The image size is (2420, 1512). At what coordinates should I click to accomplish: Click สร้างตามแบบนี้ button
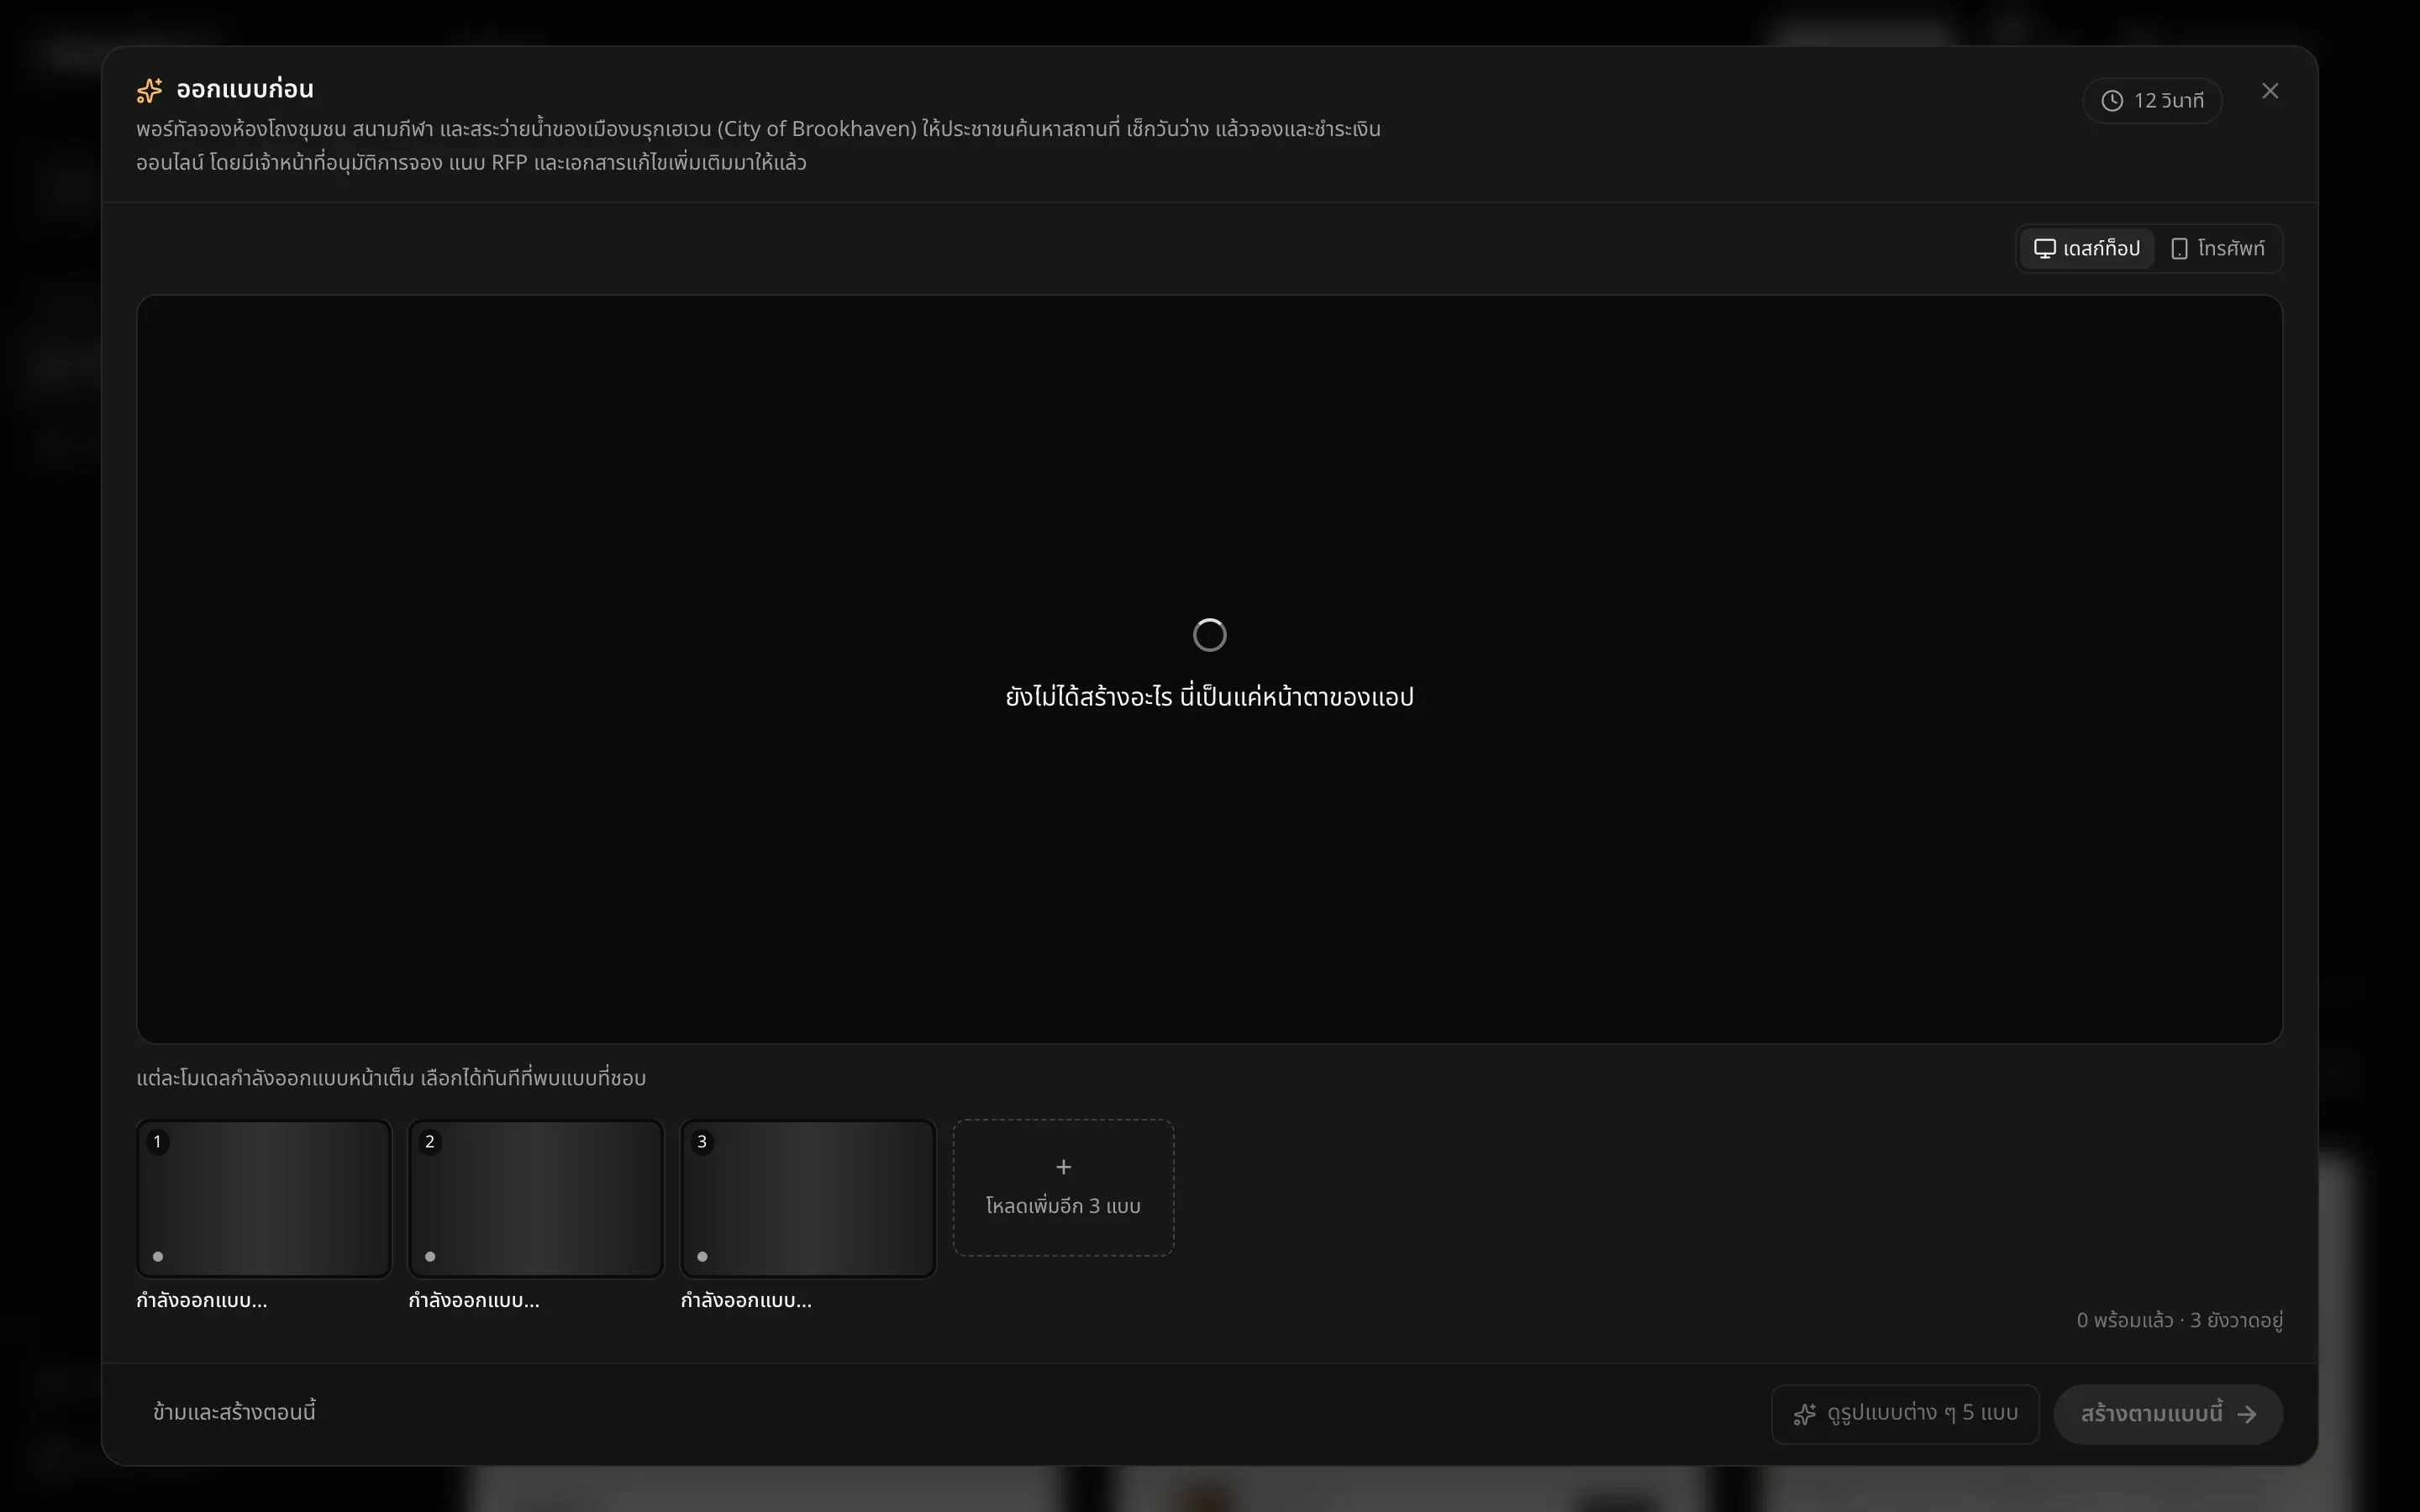click(2168, 1414)
